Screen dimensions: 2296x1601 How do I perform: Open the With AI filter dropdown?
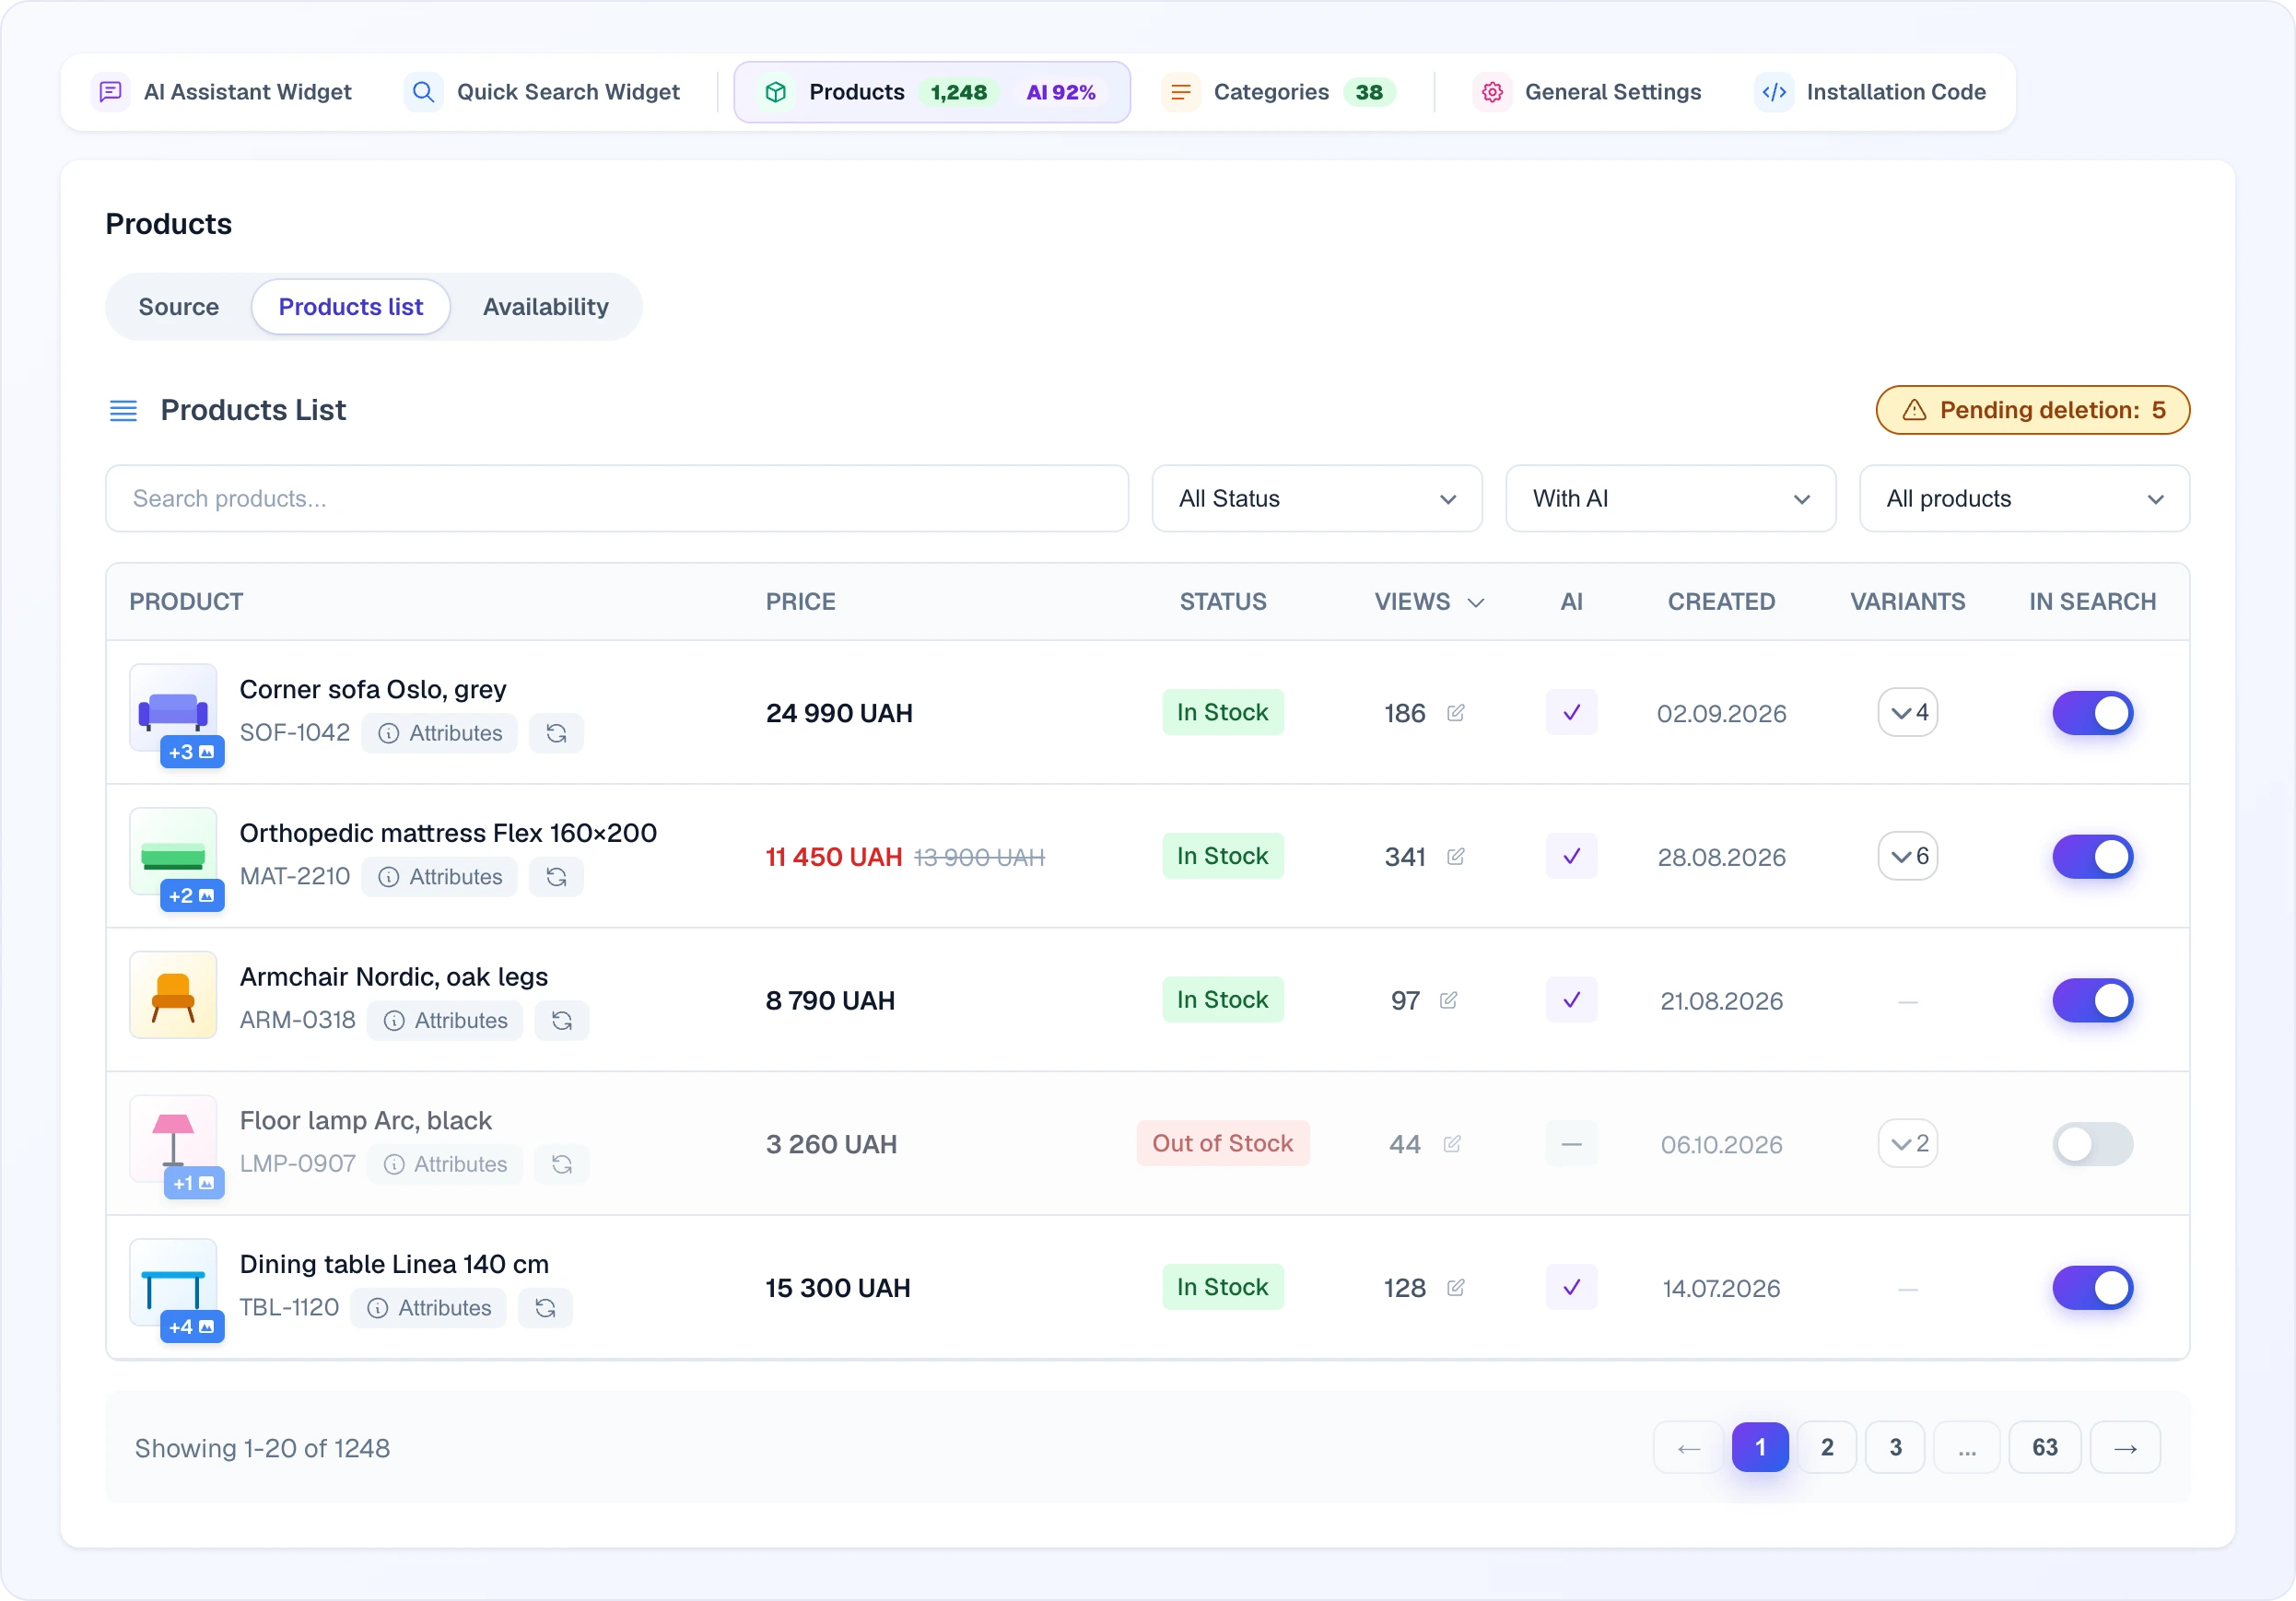pos(1671,498)
